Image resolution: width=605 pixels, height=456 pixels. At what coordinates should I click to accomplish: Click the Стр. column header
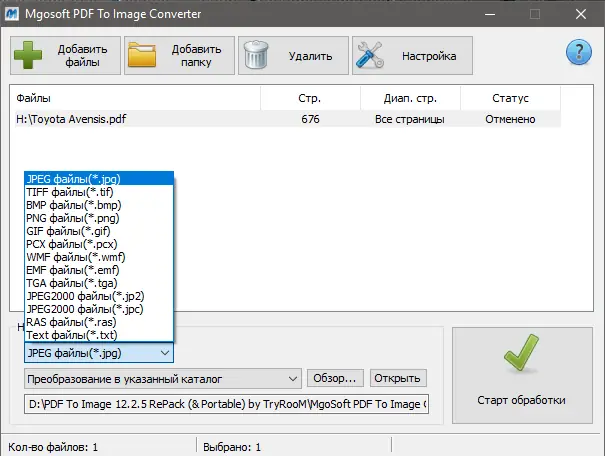(310, 98)
